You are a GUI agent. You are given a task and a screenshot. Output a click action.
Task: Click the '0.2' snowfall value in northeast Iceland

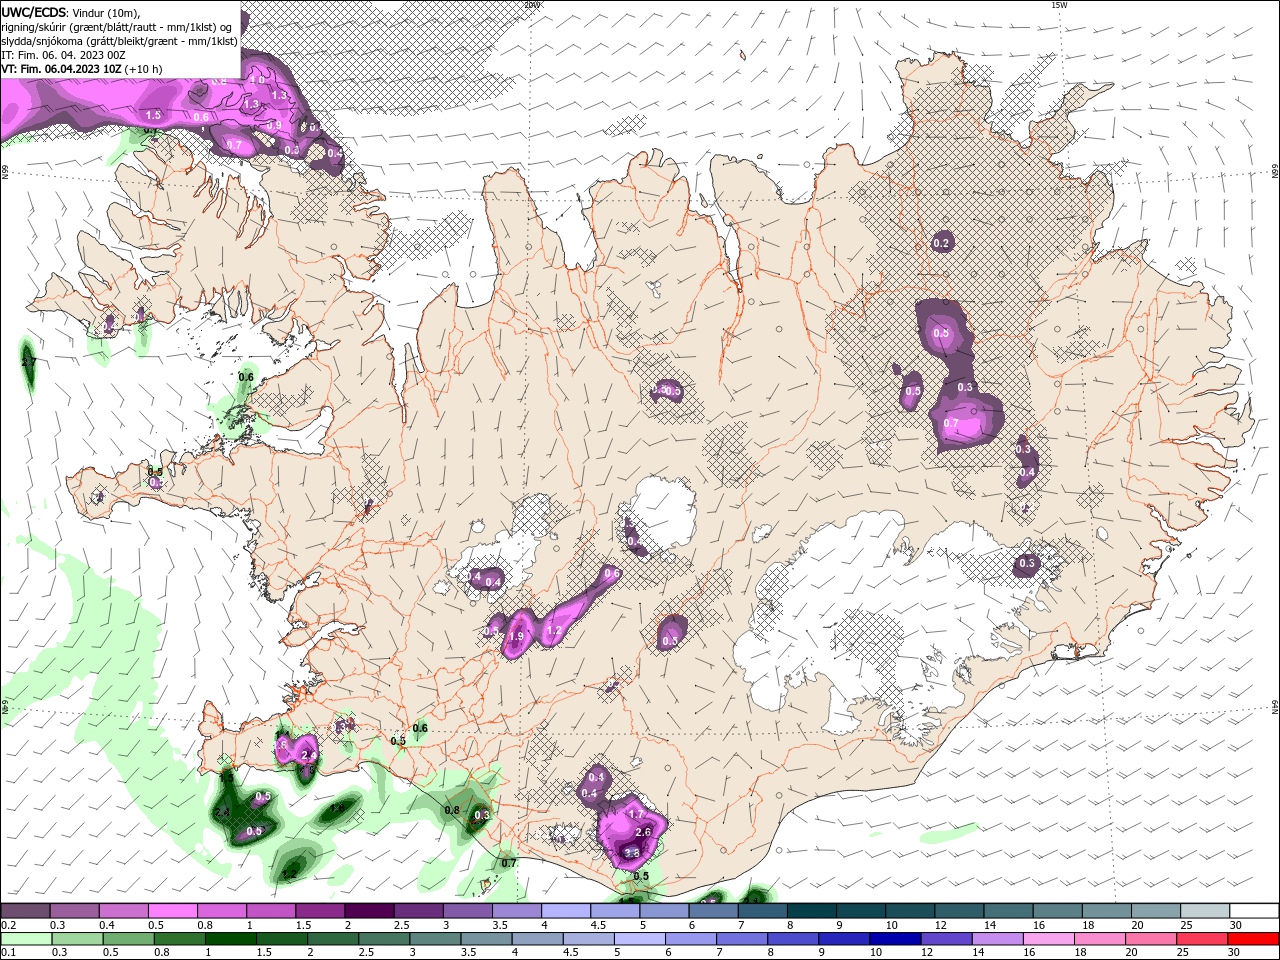tap(941, 243)
